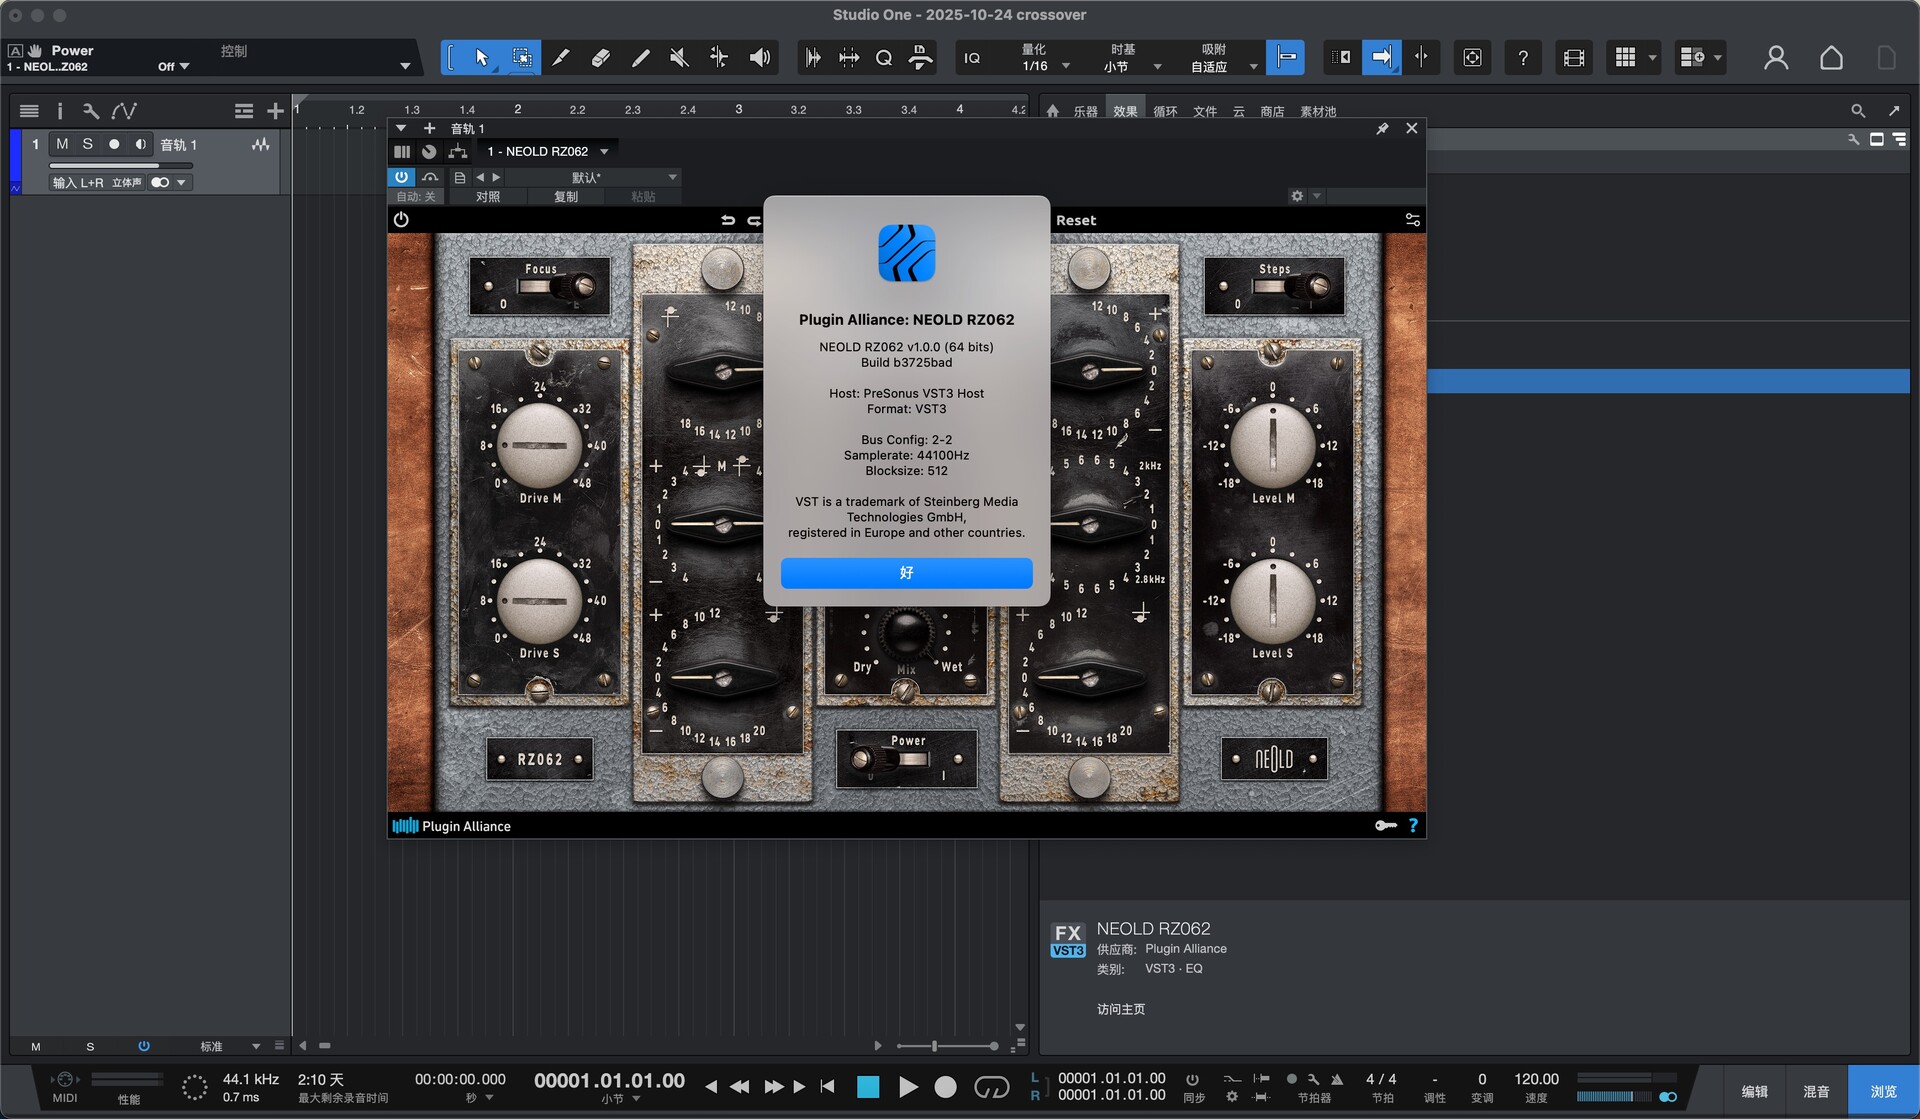Screen dimensions: 1920x1119
Task: Click the Play transport button
Action: coord(908,1087)
